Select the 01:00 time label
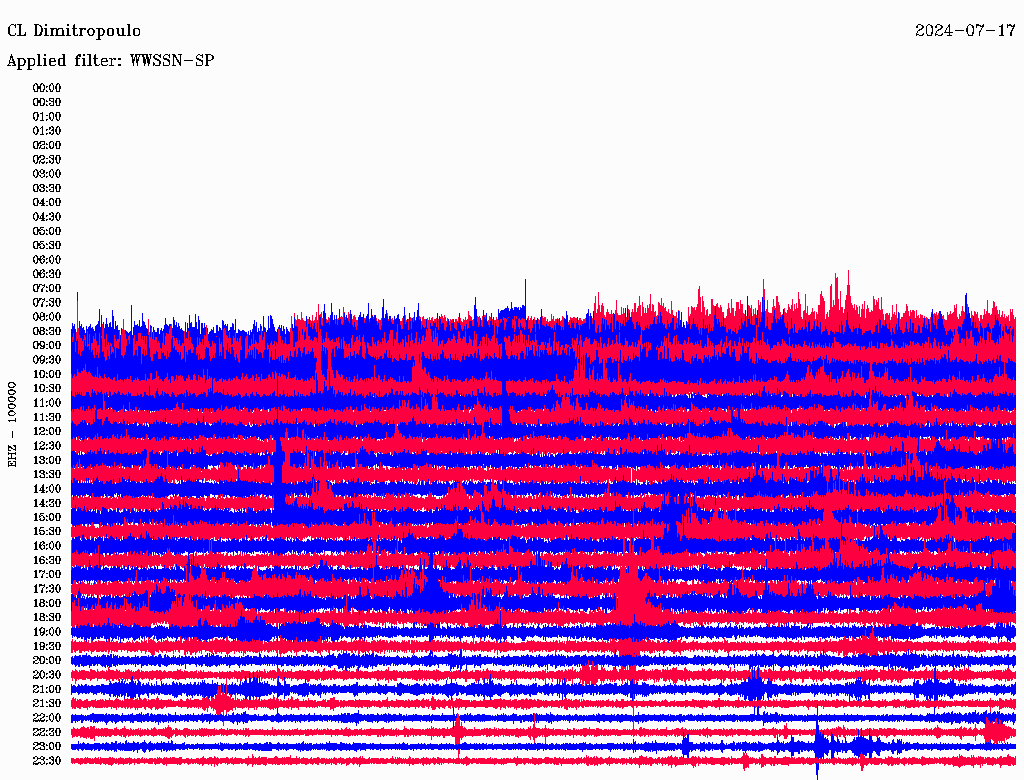This screenshot has width=1024, height=780. coord(47,116)
